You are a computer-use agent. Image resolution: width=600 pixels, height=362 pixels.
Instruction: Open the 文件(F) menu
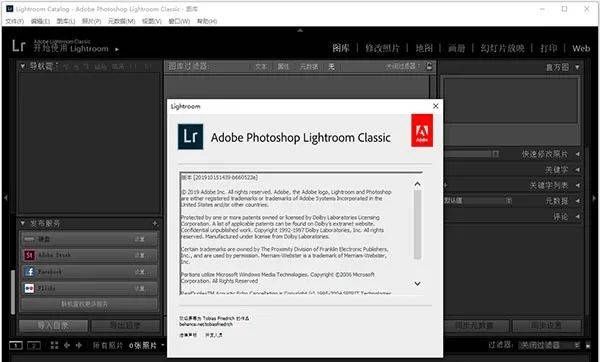click(15, 21)
